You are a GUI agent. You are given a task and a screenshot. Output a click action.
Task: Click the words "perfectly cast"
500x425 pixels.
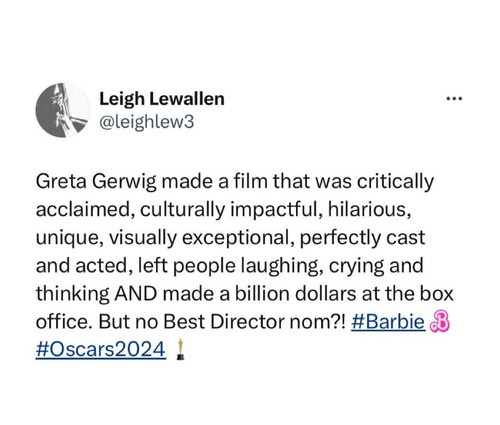tap(362, 238)
